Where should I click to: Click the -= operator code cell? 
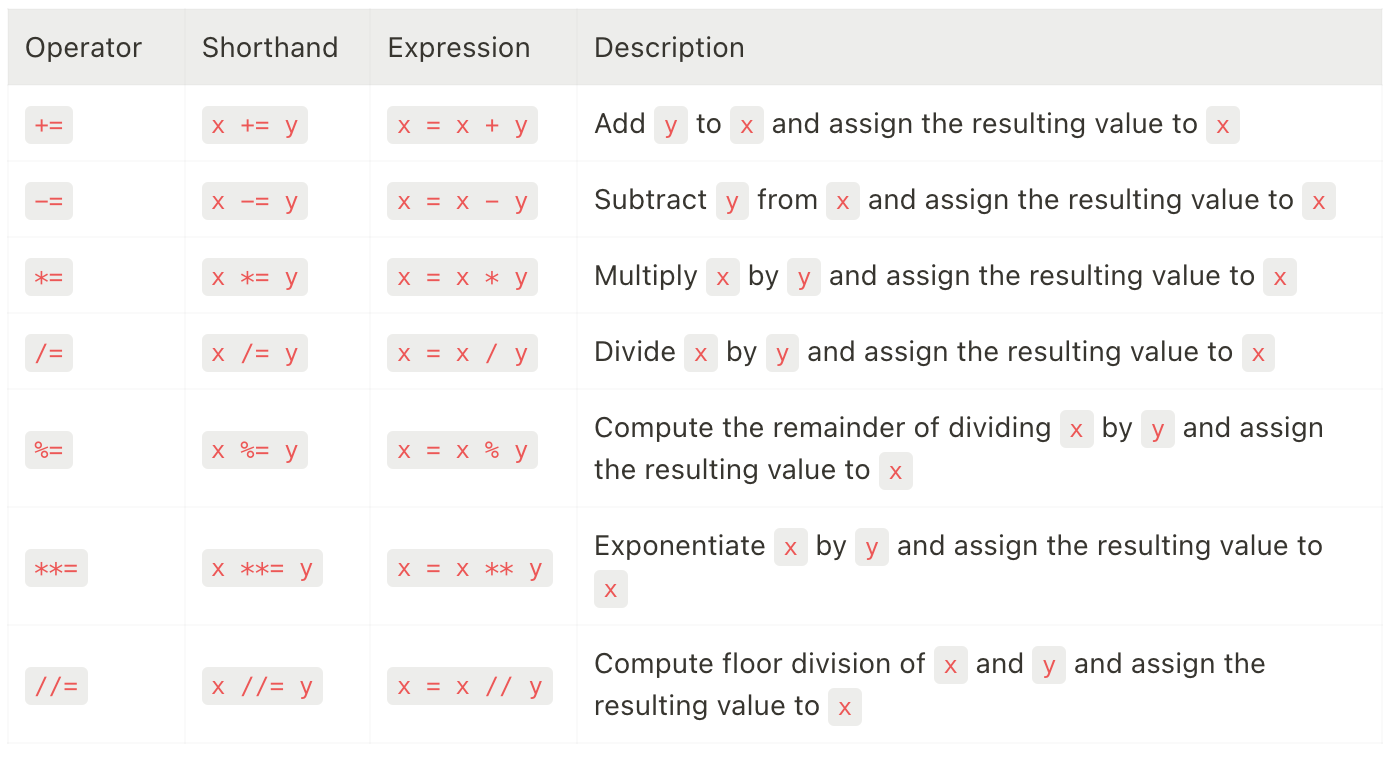[x=49, y=201]
